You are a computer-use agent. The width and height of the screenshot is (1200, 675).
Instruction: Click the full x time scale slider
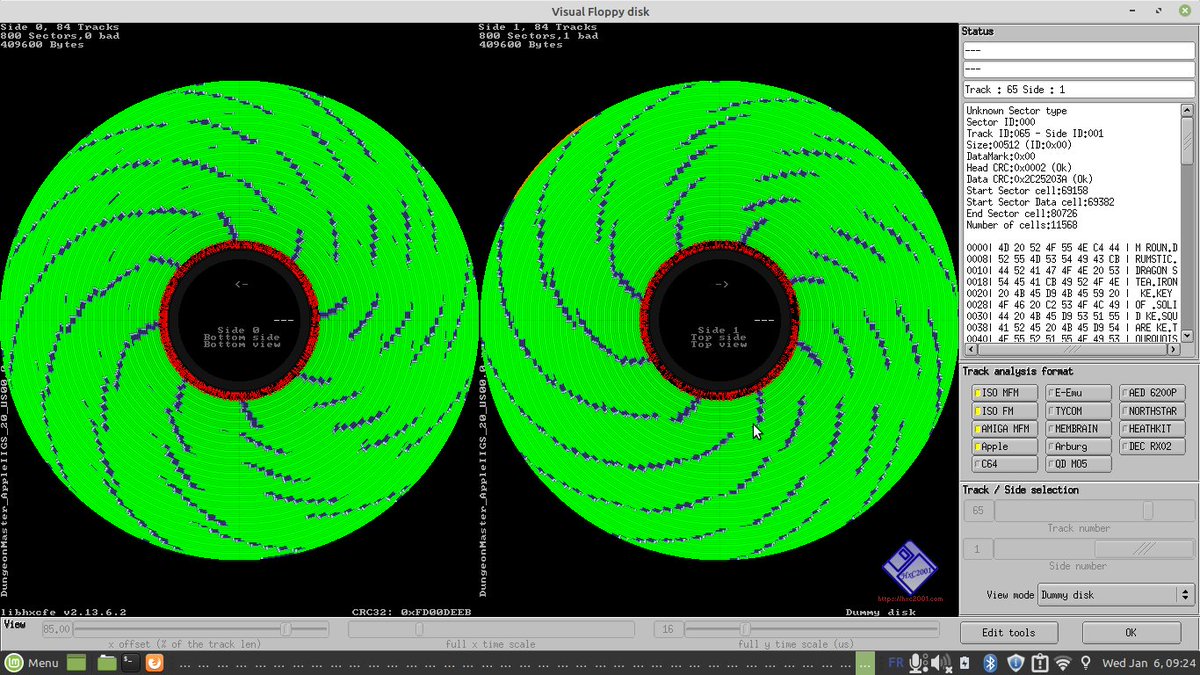(x=490, y=629)
